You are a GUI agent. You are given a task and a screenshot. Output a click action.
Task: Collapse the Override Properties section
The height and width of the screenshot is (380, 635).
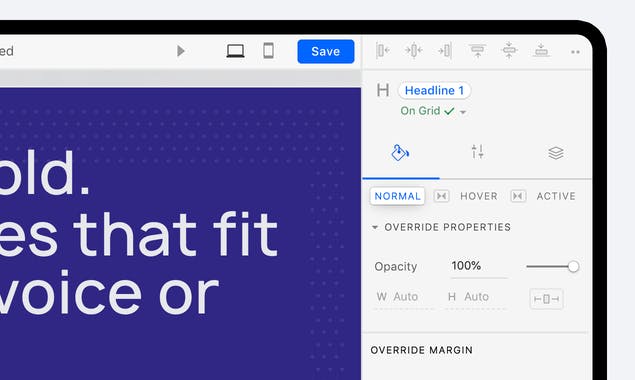pyautogui.click(x=375, y=227)
